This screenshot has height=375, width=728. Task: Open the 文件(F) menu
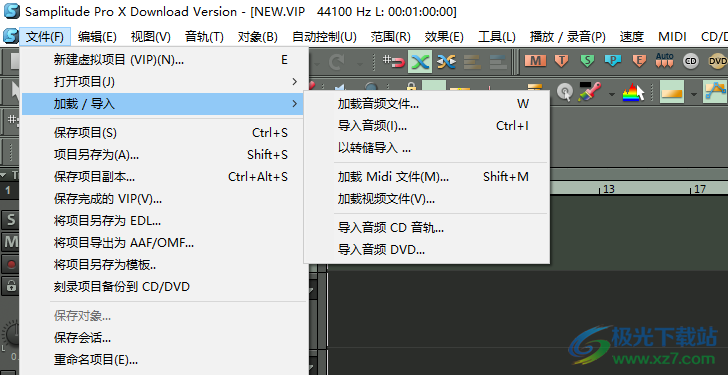(x=45, y=36)
